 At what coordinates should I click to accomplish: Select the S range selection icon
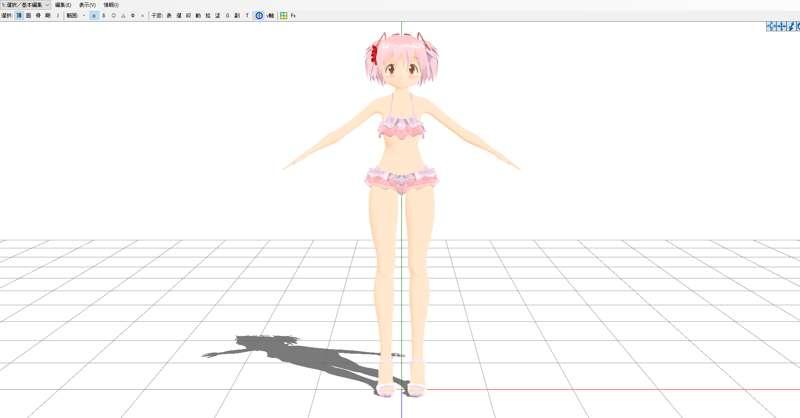coord(104,15)
